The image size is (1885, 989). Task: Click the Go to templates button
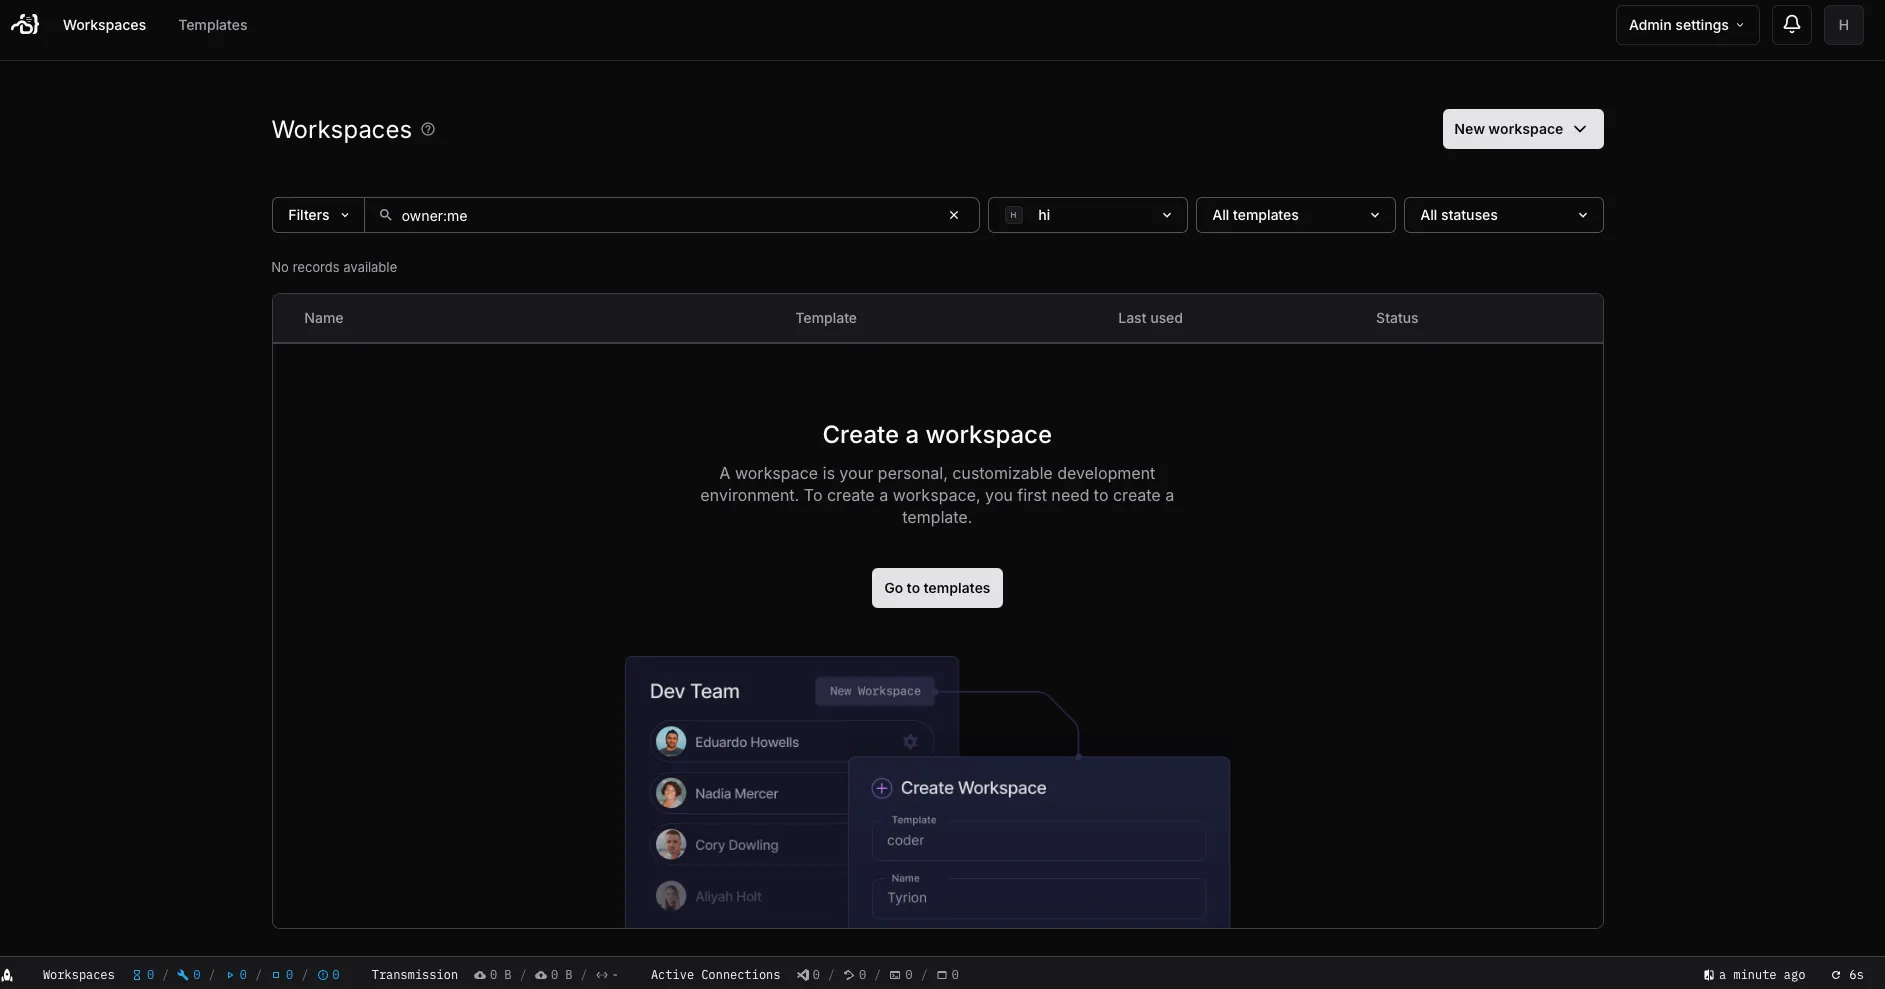pyautogui.click(x=937, y=588)
